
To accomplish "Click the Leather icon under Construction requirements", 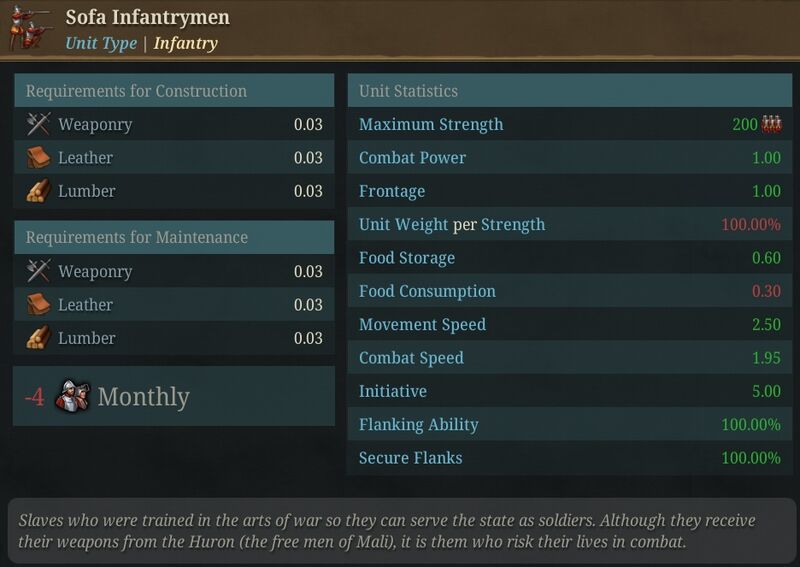I will click(x=38, y=158).
